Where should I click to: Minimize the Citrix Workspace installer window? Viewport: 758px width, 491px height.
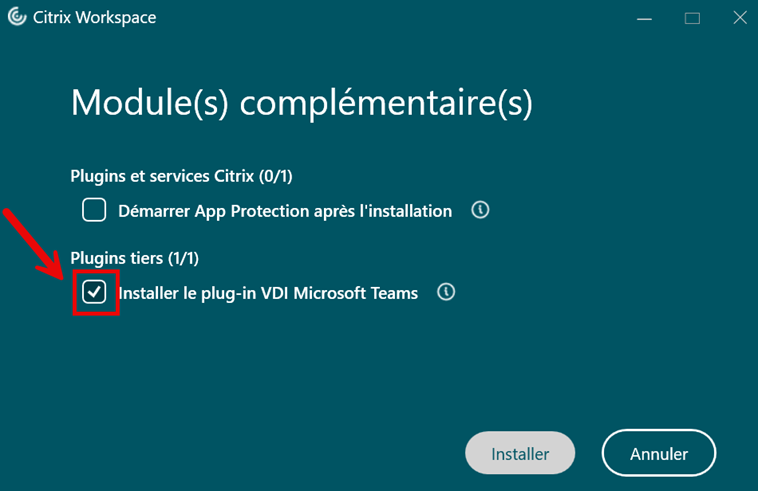644,18
